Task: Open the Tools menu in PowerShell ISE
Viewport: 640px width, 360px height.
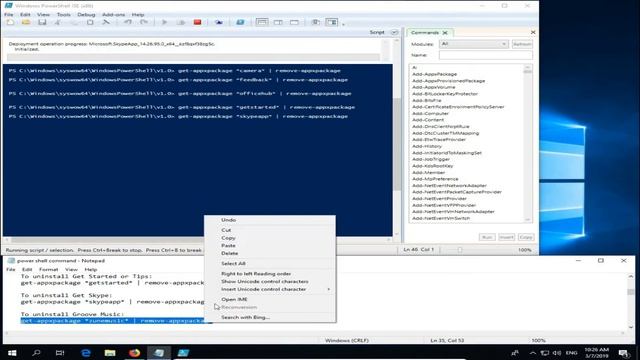Action: [x=63, y=14]
